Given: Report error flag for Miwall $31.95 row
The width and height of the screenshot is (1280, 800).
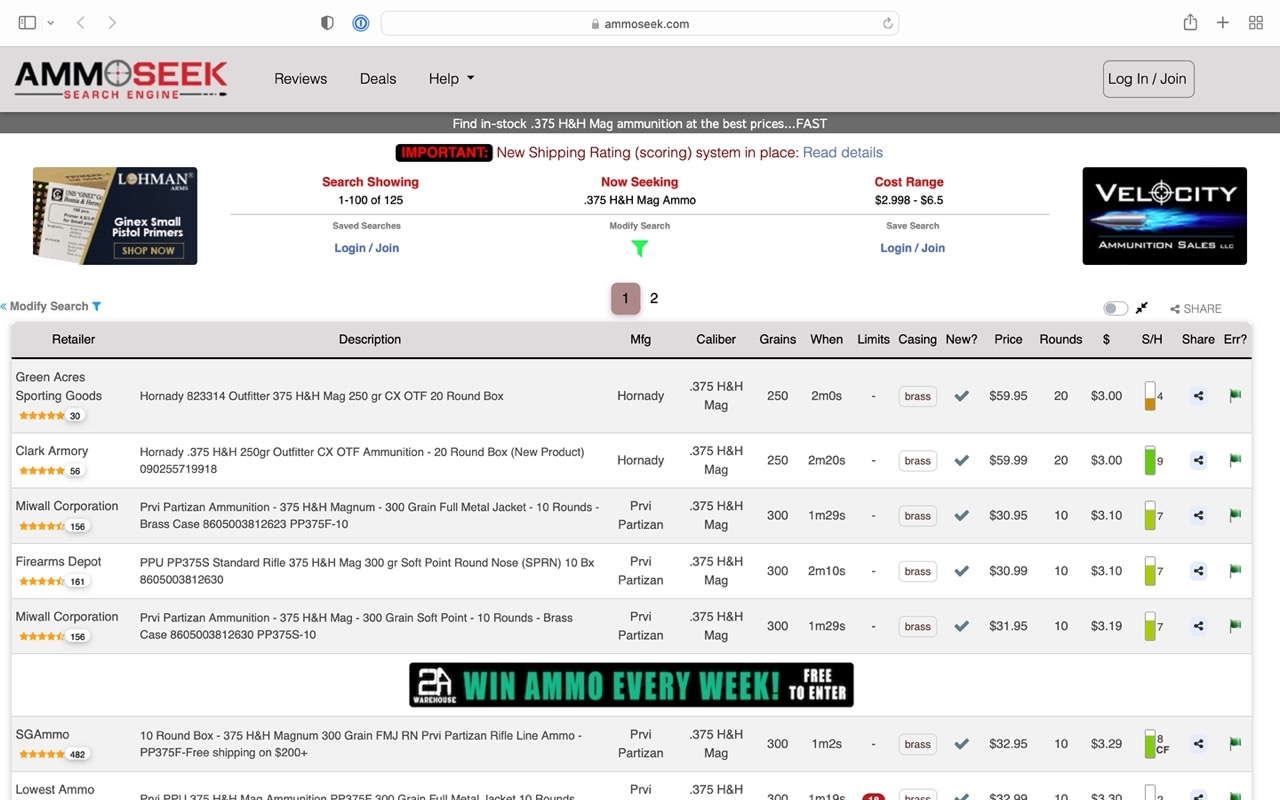Looking at the screenshot, I should coord(1235,626).
